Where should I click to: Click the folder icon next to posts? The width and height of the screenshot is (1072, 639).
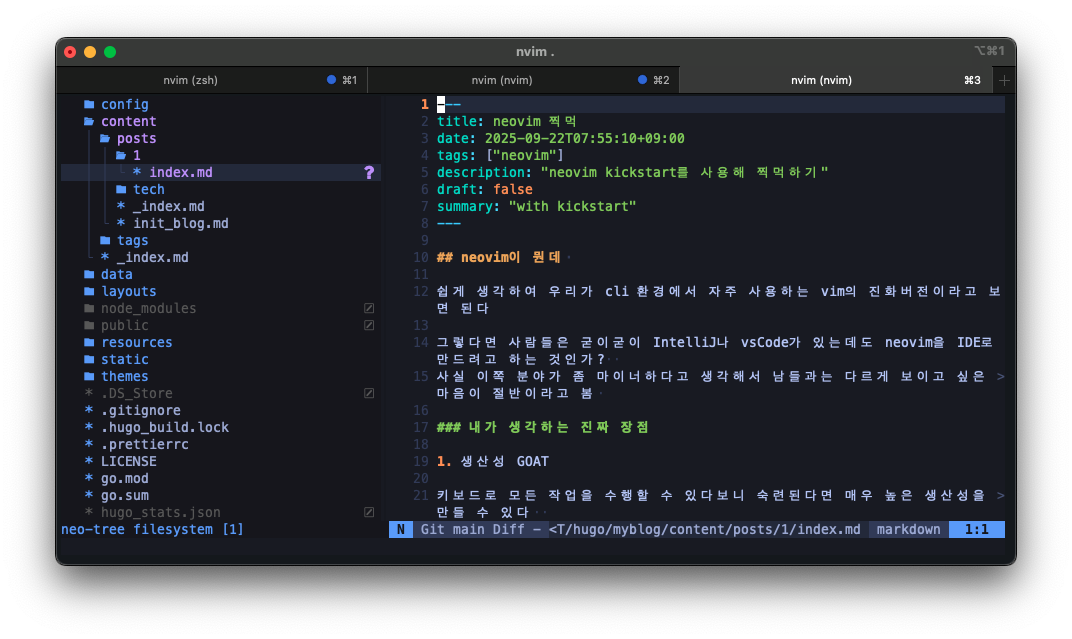(x=103, y=138)
